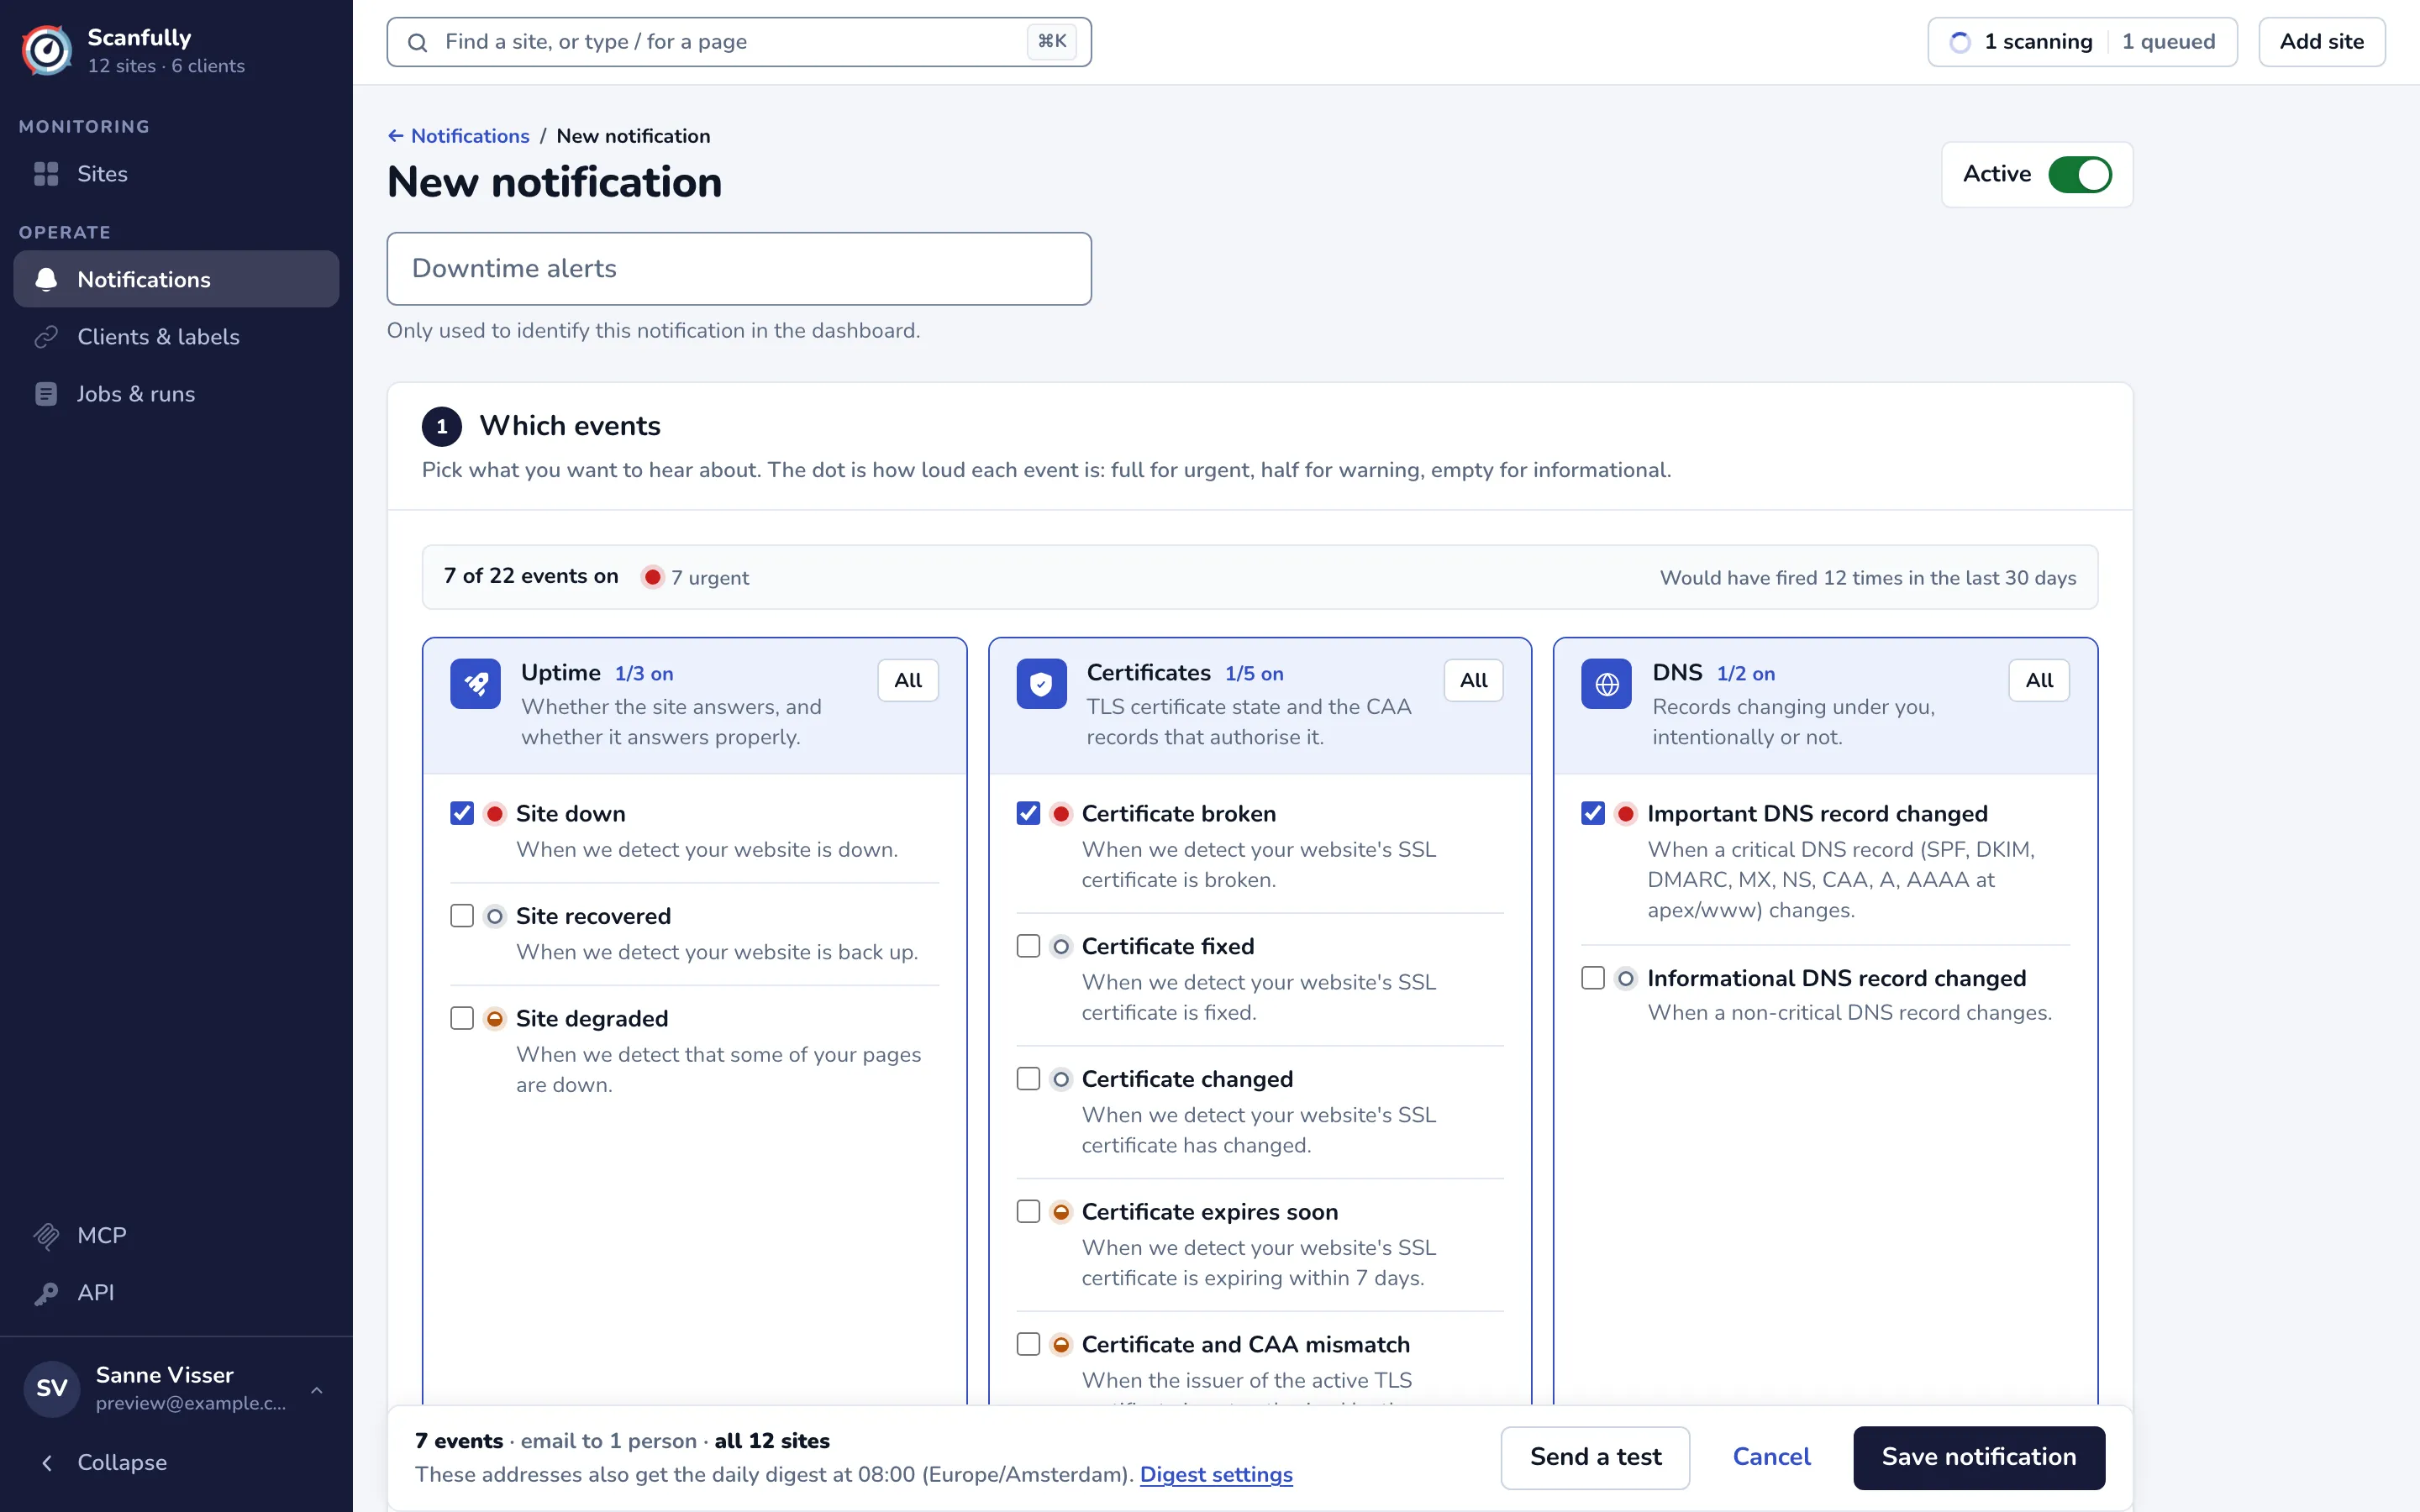The width and height of the screenshot is (2420, 1512).
Task: Click the Add site button
Action: [x=2322, y=42]
